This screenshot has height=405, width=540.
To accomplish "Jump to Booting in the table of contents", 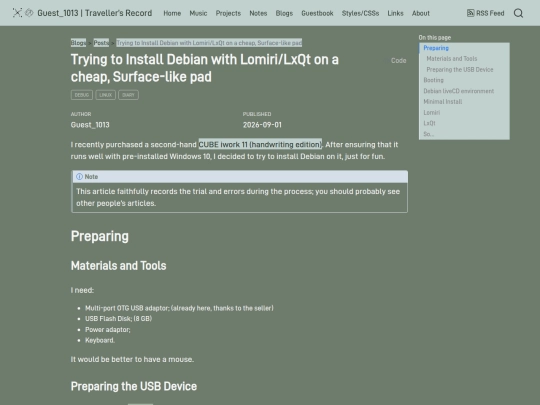I will coord(434,80).
